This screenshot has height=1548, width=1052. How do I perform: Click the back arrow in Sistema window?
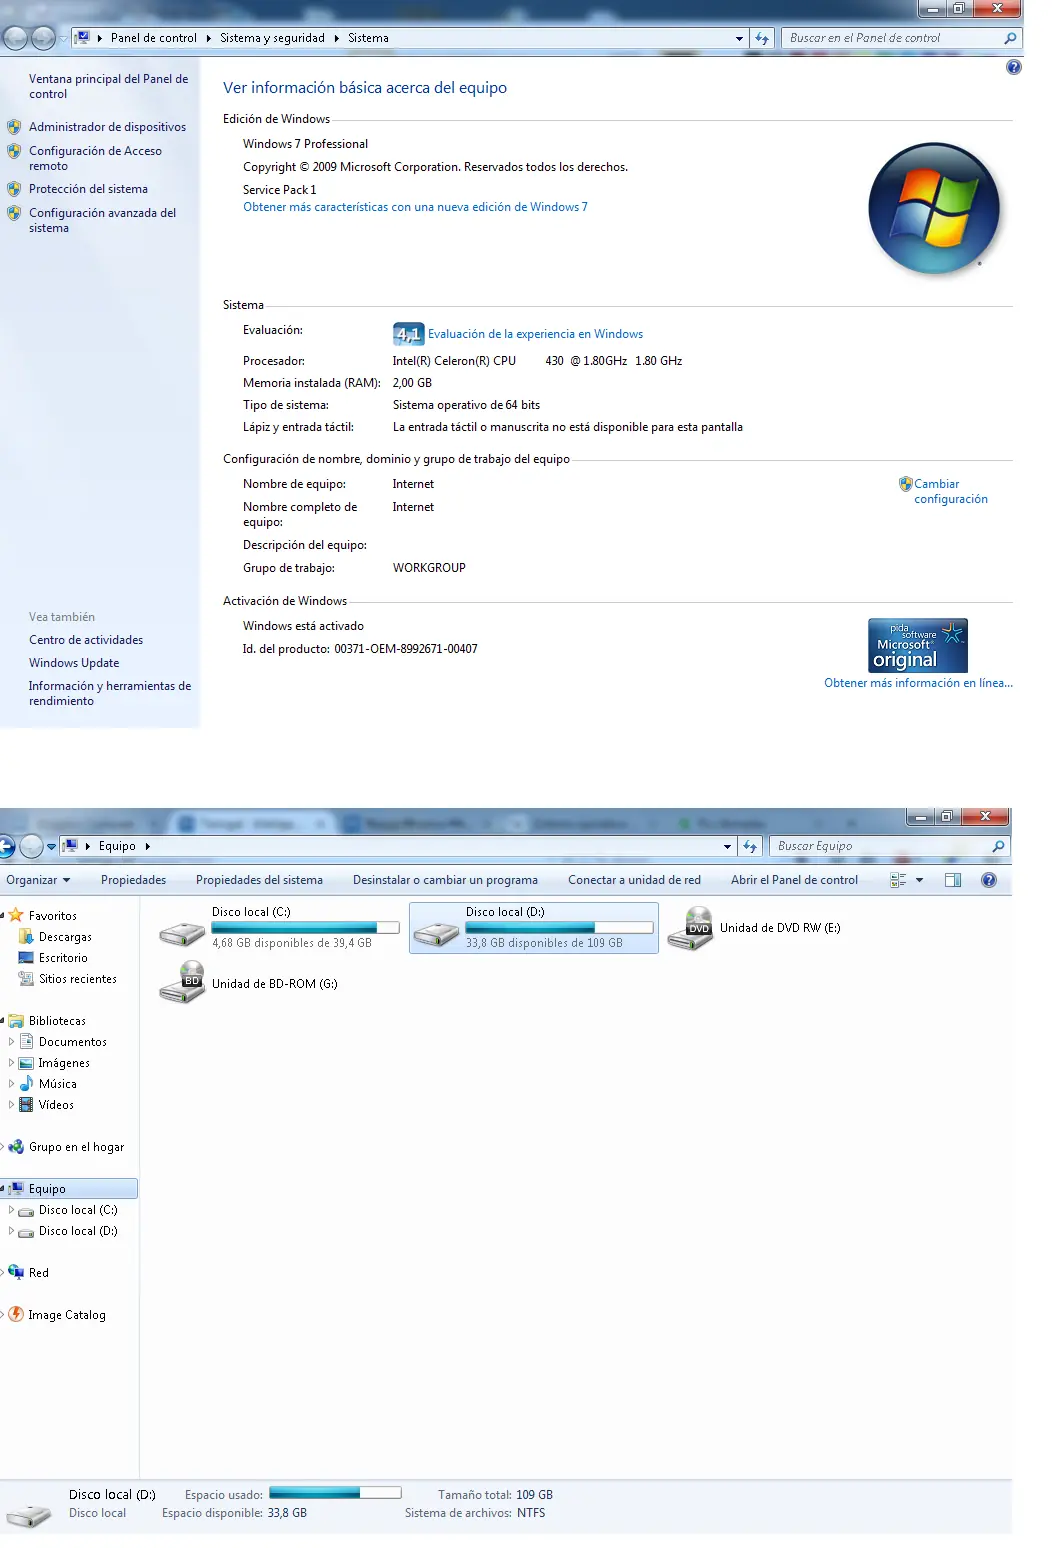(15, 38)
